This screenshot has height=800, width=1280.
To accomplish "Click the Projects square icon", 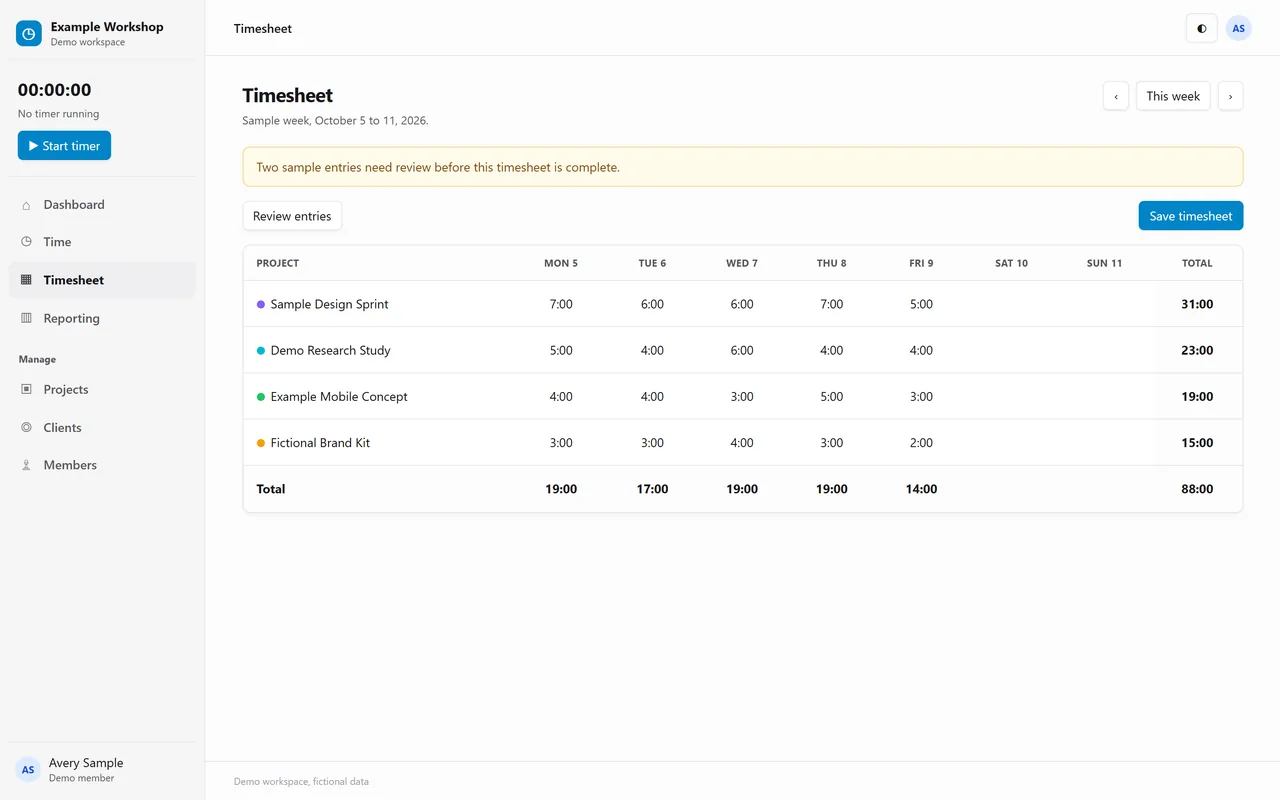I will (x=26, y=389).
